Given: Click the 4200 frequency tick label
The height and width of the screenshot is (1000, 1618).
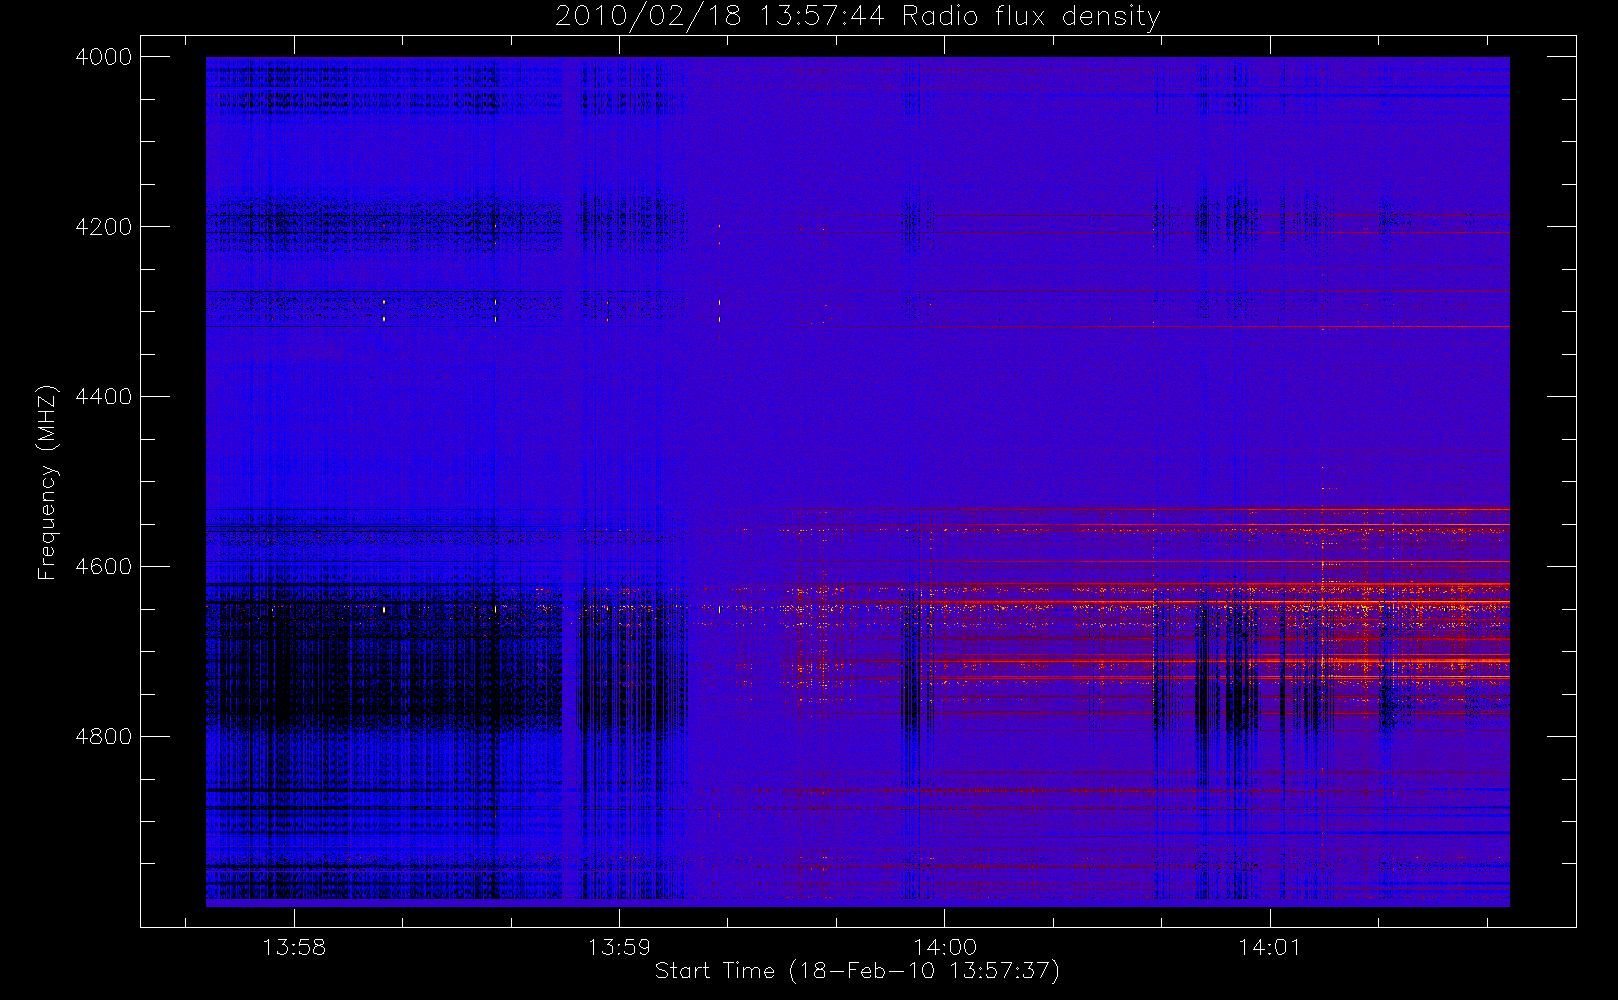Looking at the screenshot, I should (104, 227).
